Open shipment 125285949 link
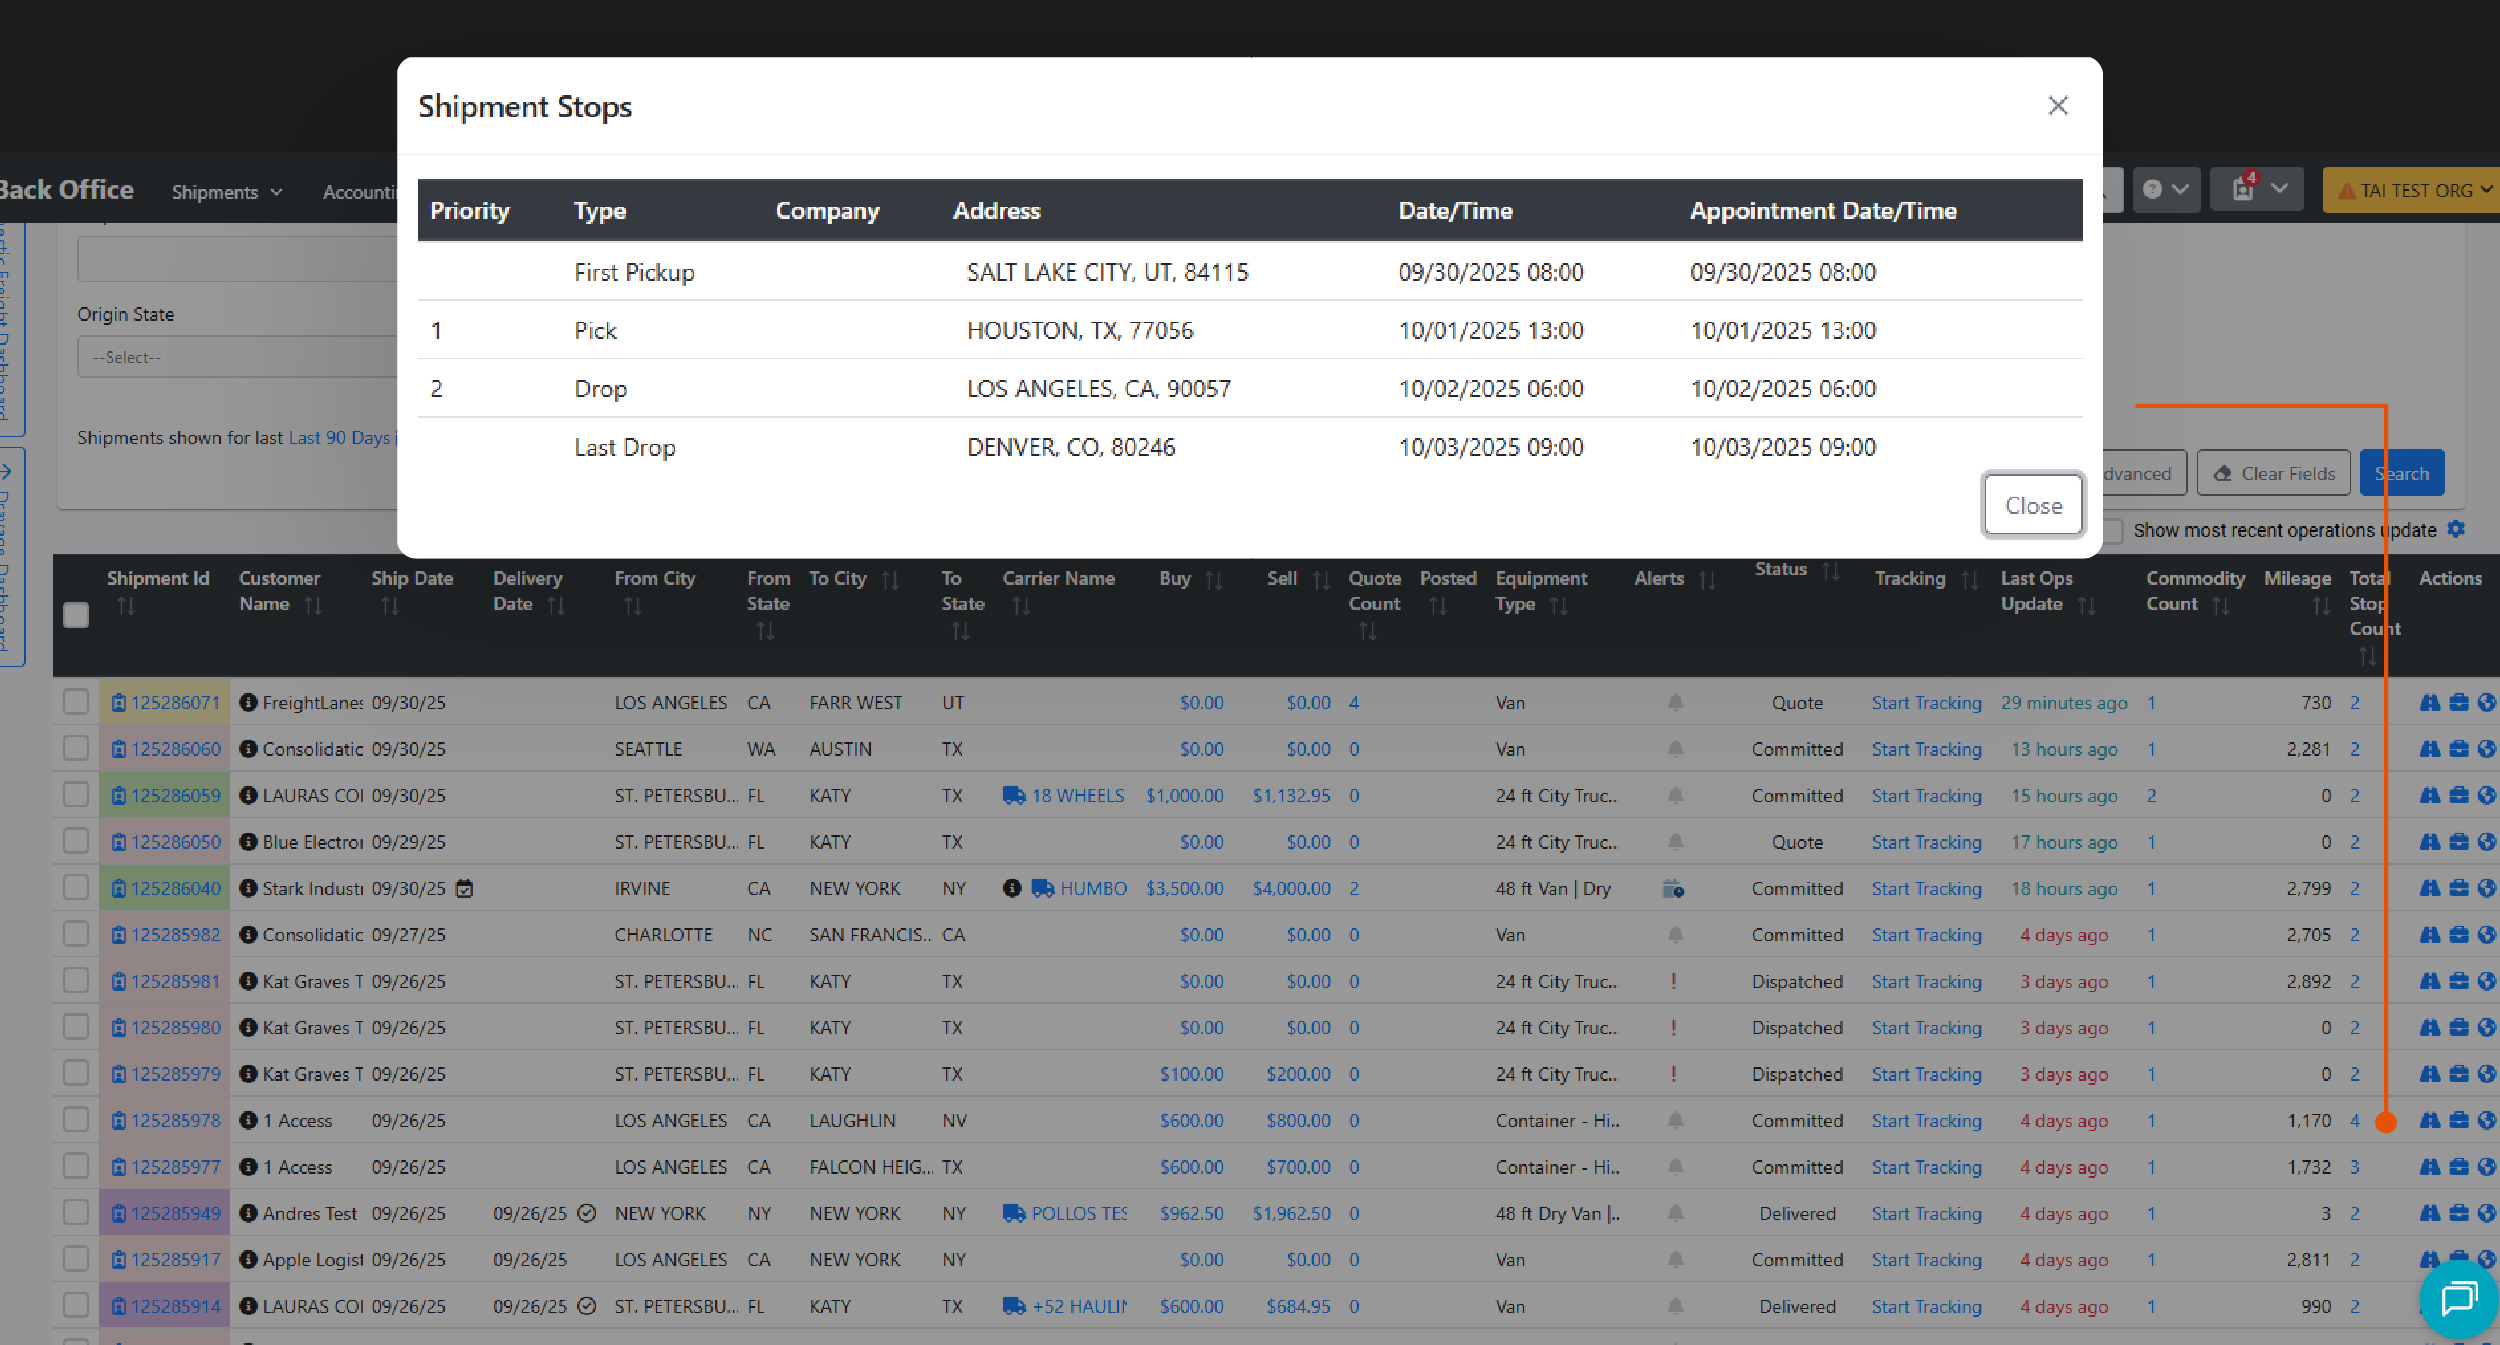The width and height of the screenshot is (2500, 1345). [176, 1214]
